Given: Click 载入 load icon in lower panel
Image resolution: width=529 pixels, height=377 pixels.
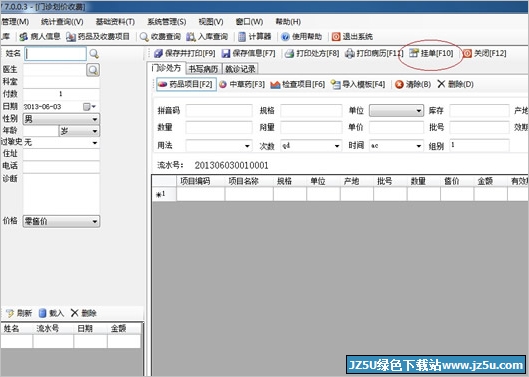Looking at the screenshot, I should 43,313.
